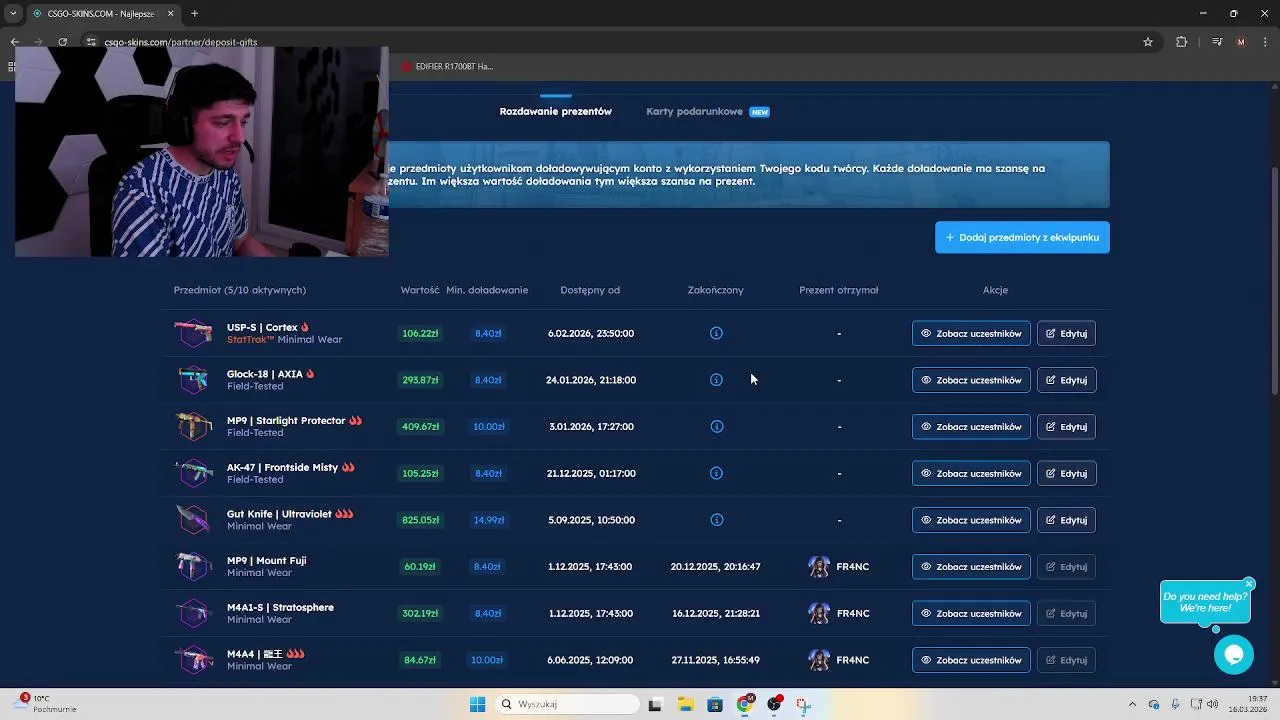
Task: Click the address bar URL
Action: [x=181, y=42]
